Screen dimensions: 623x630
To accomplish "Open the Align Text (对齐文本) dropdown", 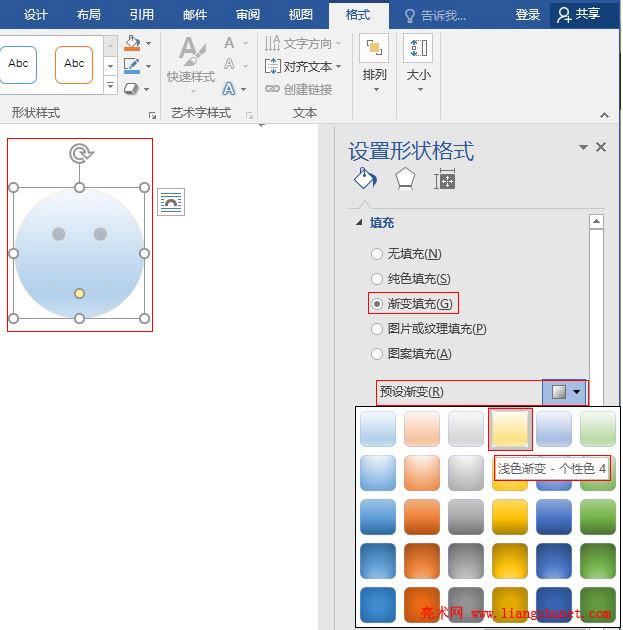I will 303,67.
